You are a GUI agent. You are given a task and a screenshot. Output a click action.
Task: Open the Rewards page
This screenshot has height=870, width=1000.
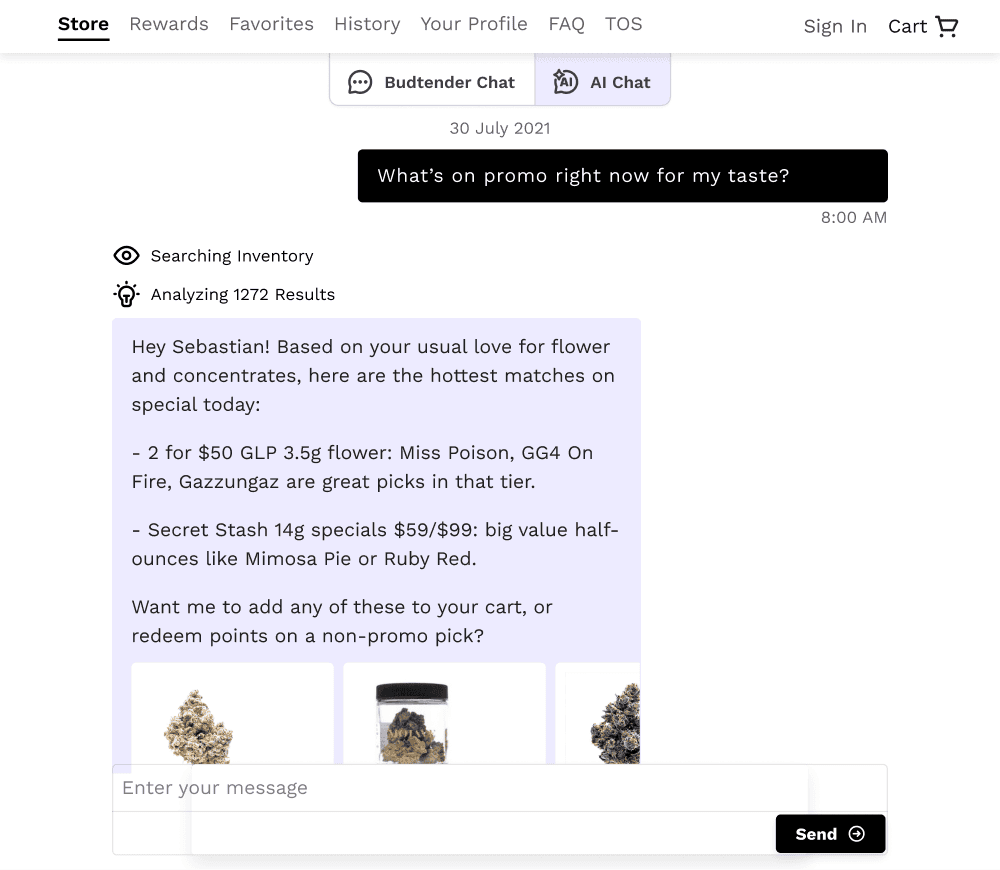pos(169,24)
